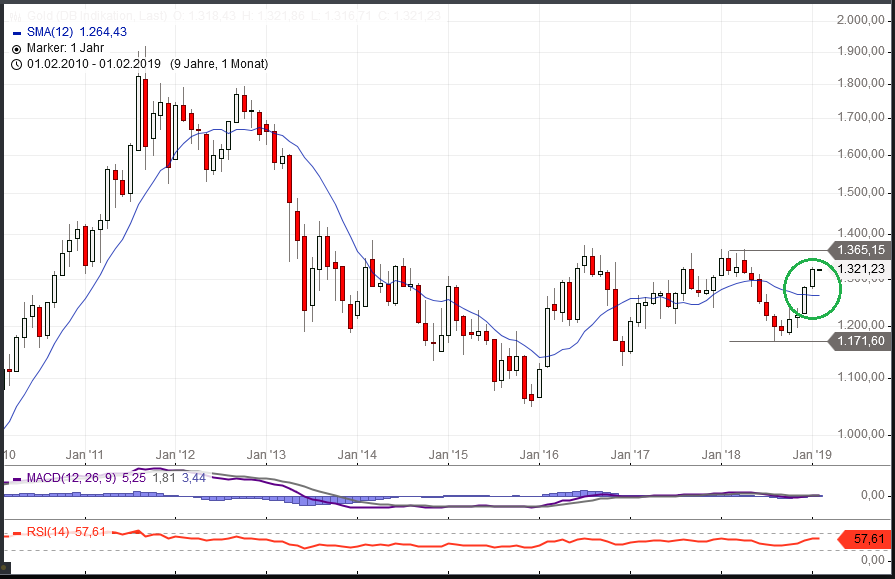This screenshot has width=895, height=579.
Task: Click the 1.100,00 price axis label
Action: pos(861,377)
